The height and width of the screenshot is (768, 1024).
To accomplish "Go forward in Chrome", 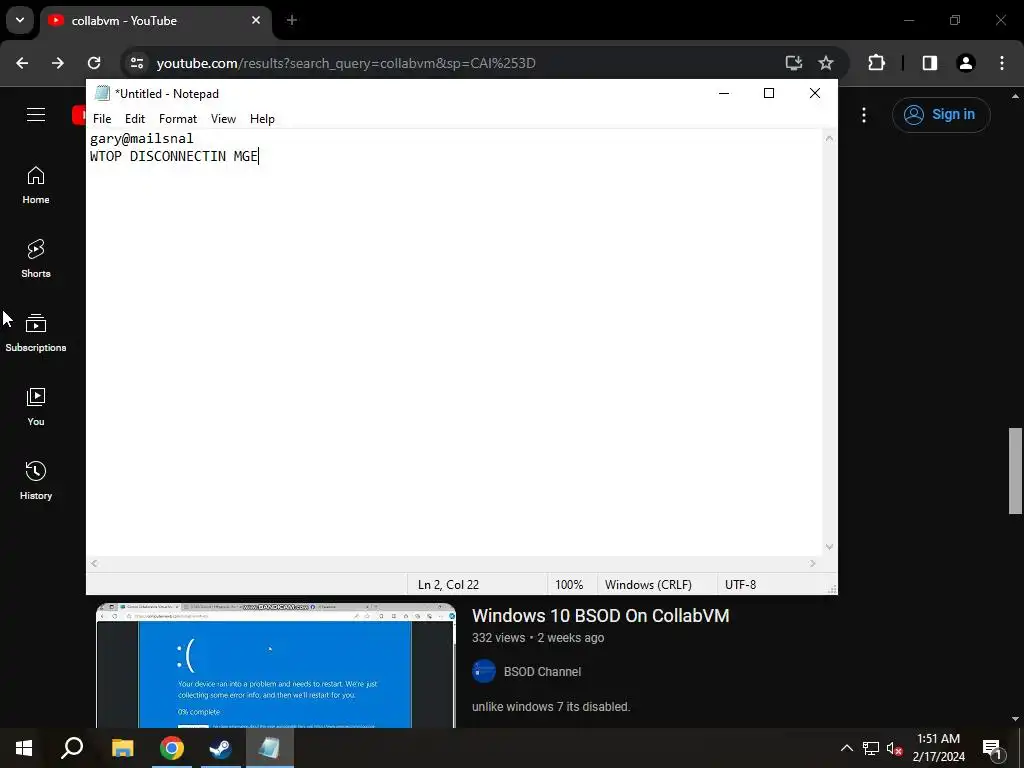I will [x=58, y=63].
